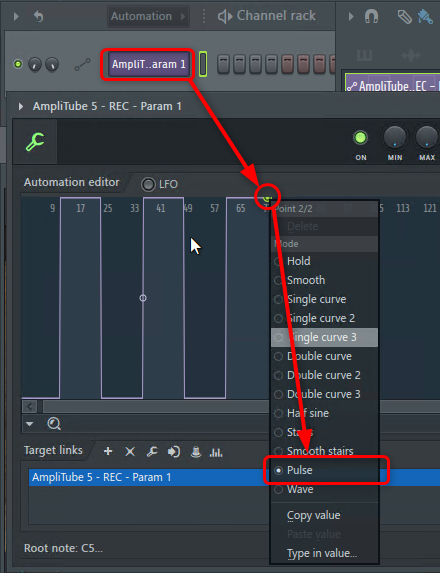Click the green channel select indicator beside AmpliT..aram 1

coord(203,64)
